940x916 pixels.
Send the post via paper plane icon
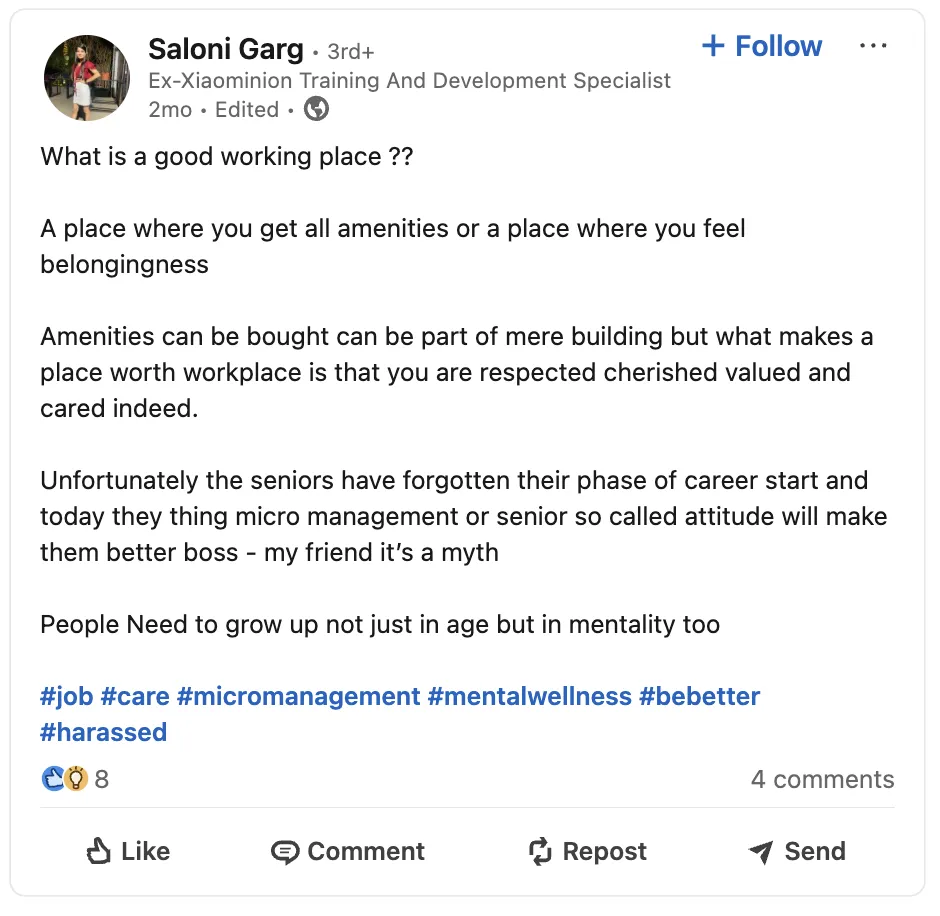(x=761, y=852)
